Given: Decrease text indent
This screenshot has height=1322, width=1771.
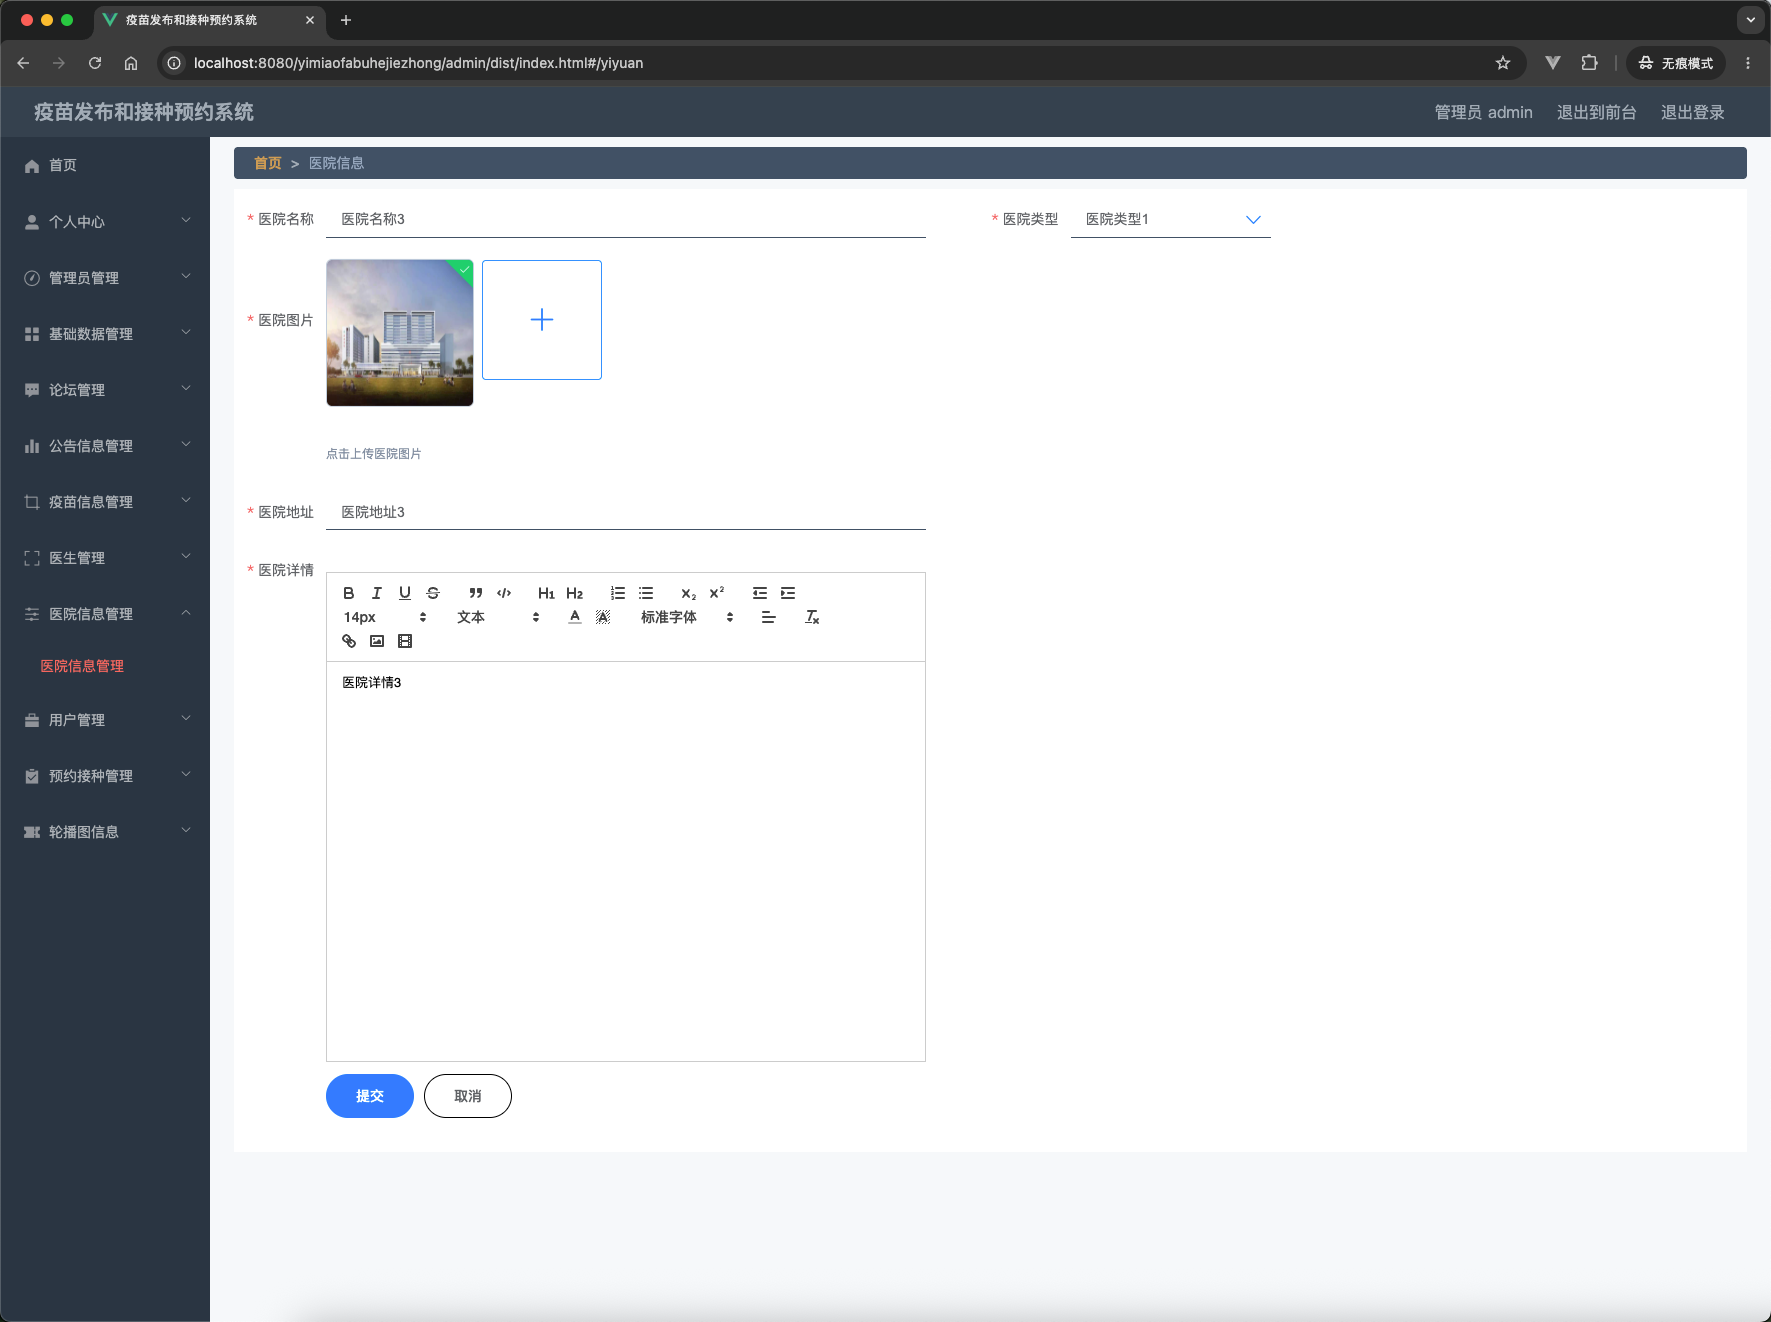Looking at the screenshot, I should [x=760, y=593].
